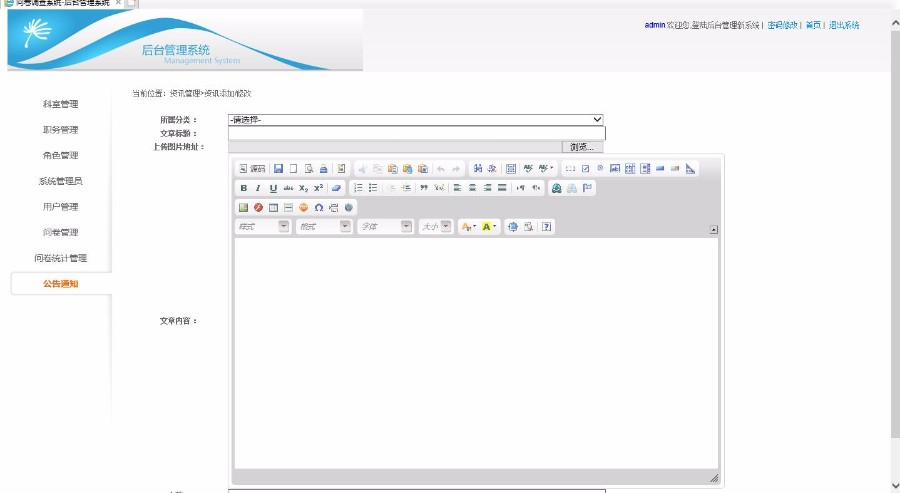Click the Remove Format eraser icon
This screenshot has width=900, height=493.
(336, 188)
